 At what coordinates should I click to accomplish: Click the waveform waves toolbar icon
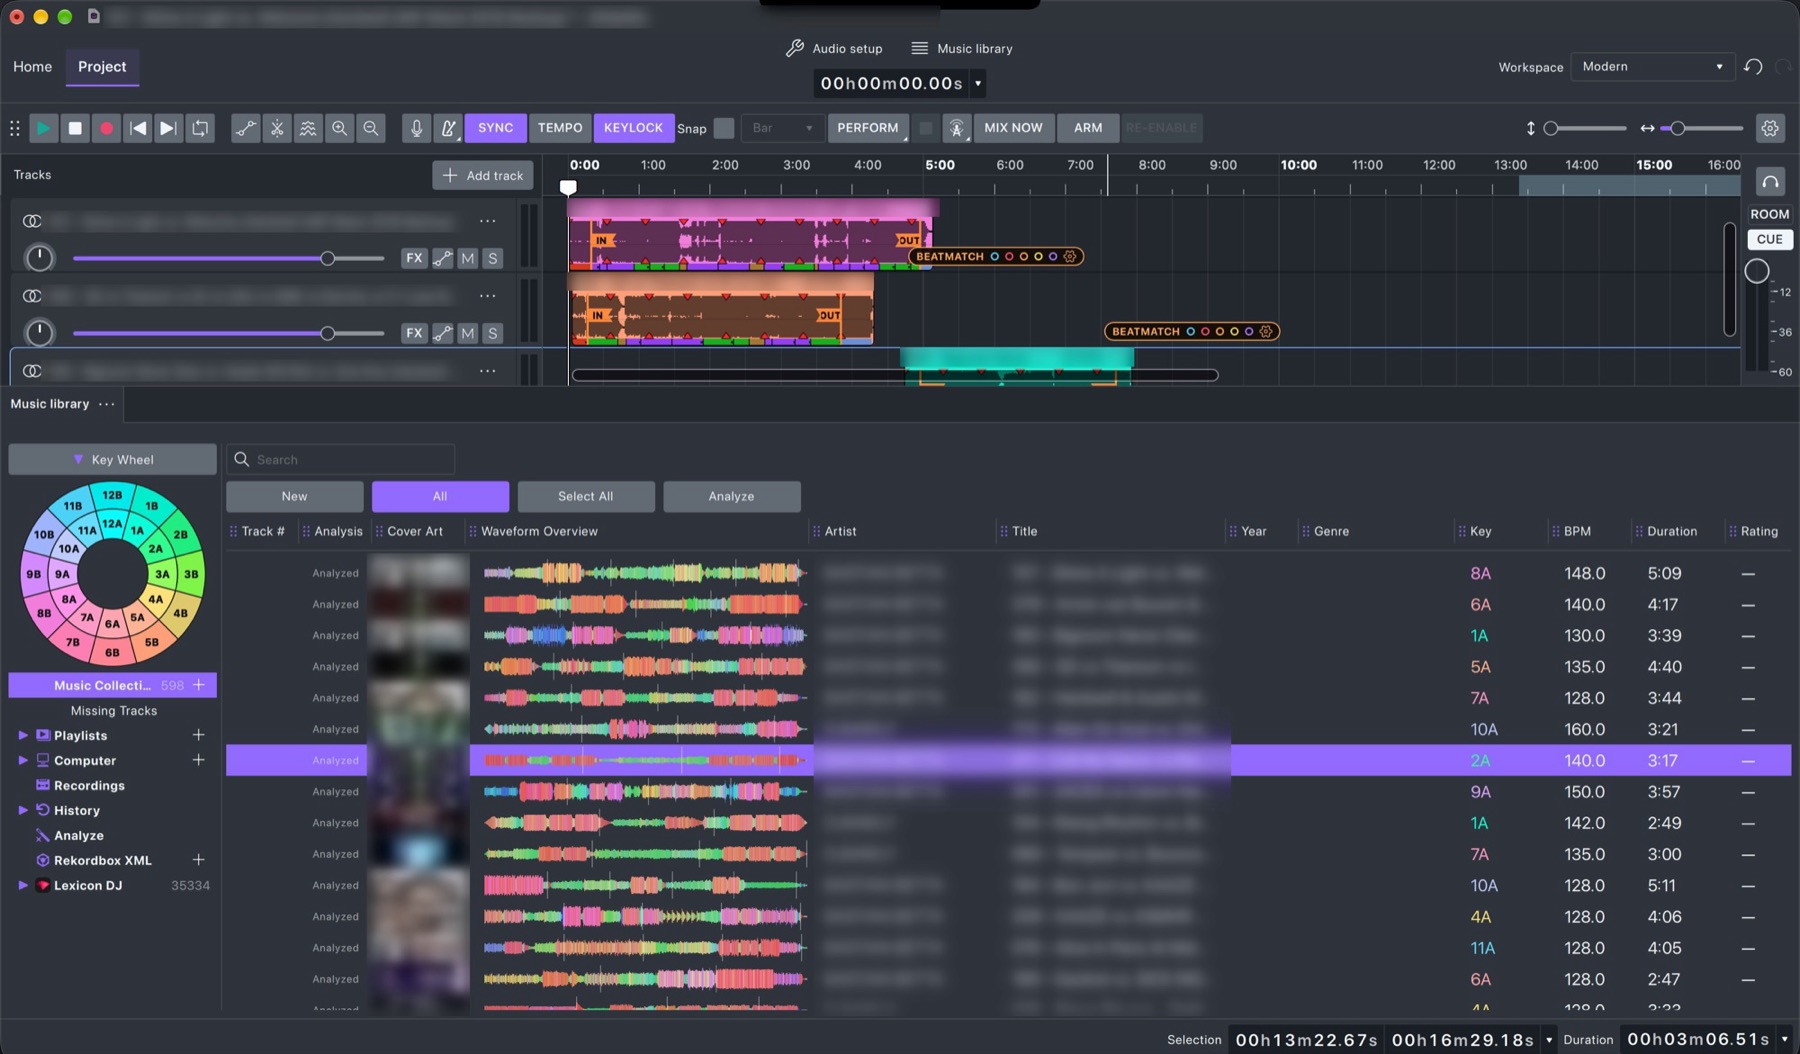point(308,128)
